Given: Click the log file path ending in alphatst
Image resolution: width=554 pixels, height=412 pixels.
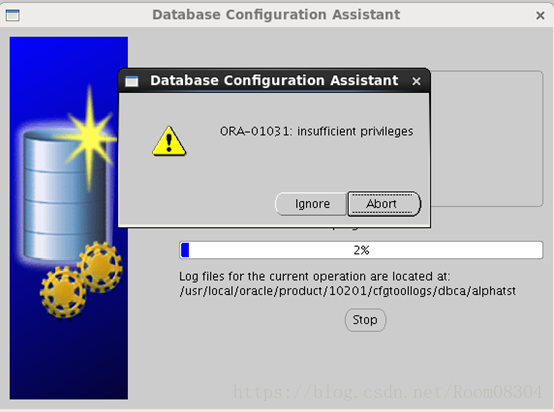Looking at the screenshot, I should point(348,291).
